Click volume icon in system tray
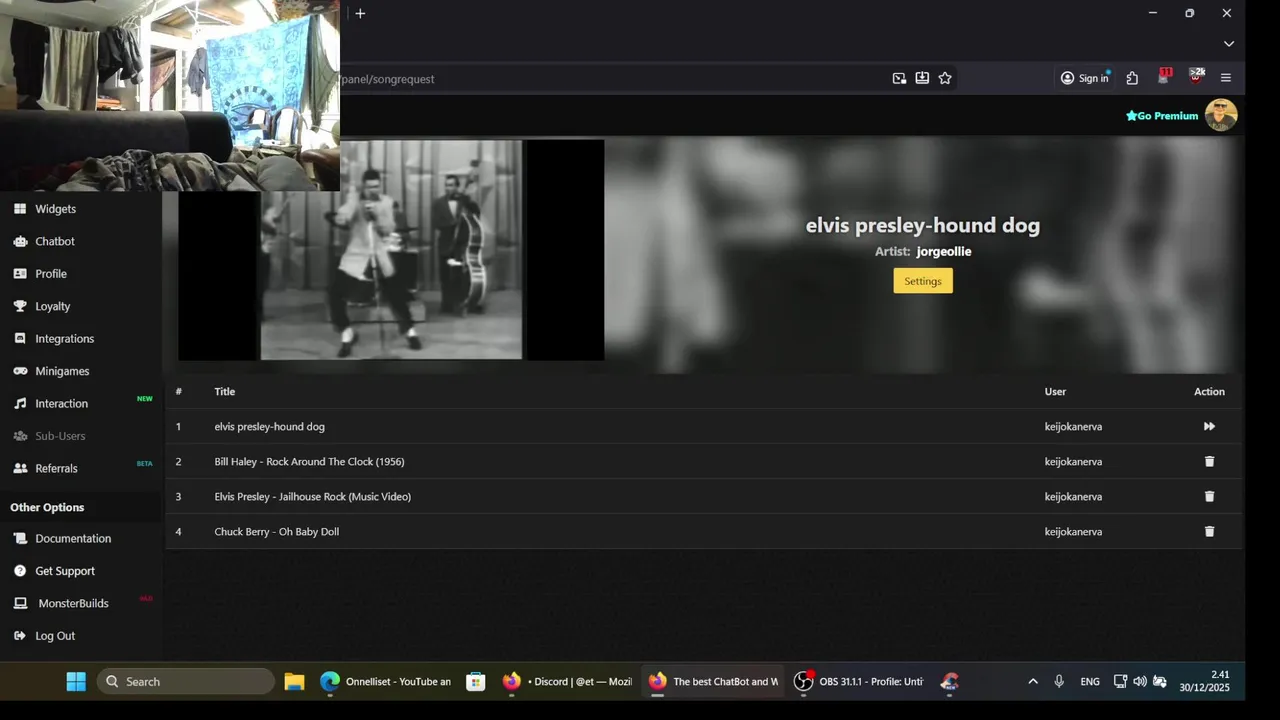The image size is (1280, 720). tap(1140, 682)
